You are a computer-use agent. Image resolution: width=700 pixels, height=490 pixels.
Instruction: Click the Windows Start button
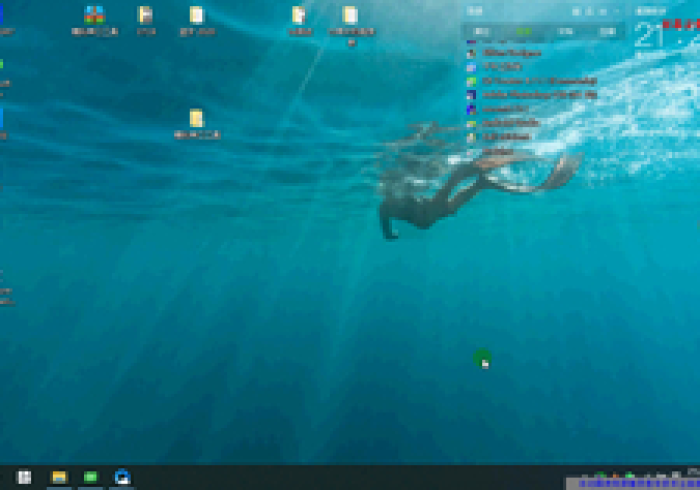click(x=24, y=477)
